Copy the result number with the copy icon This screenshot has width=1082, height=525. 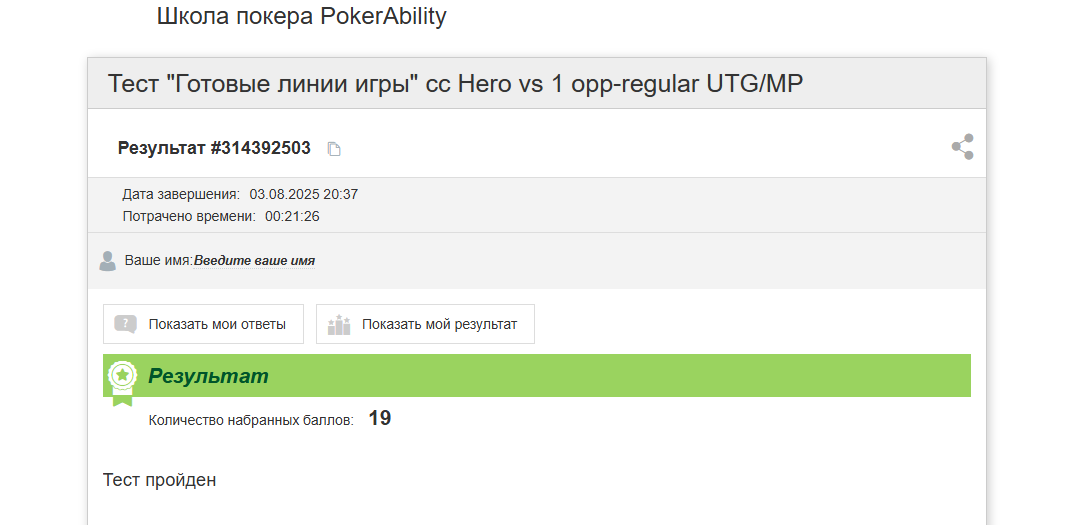334,149
